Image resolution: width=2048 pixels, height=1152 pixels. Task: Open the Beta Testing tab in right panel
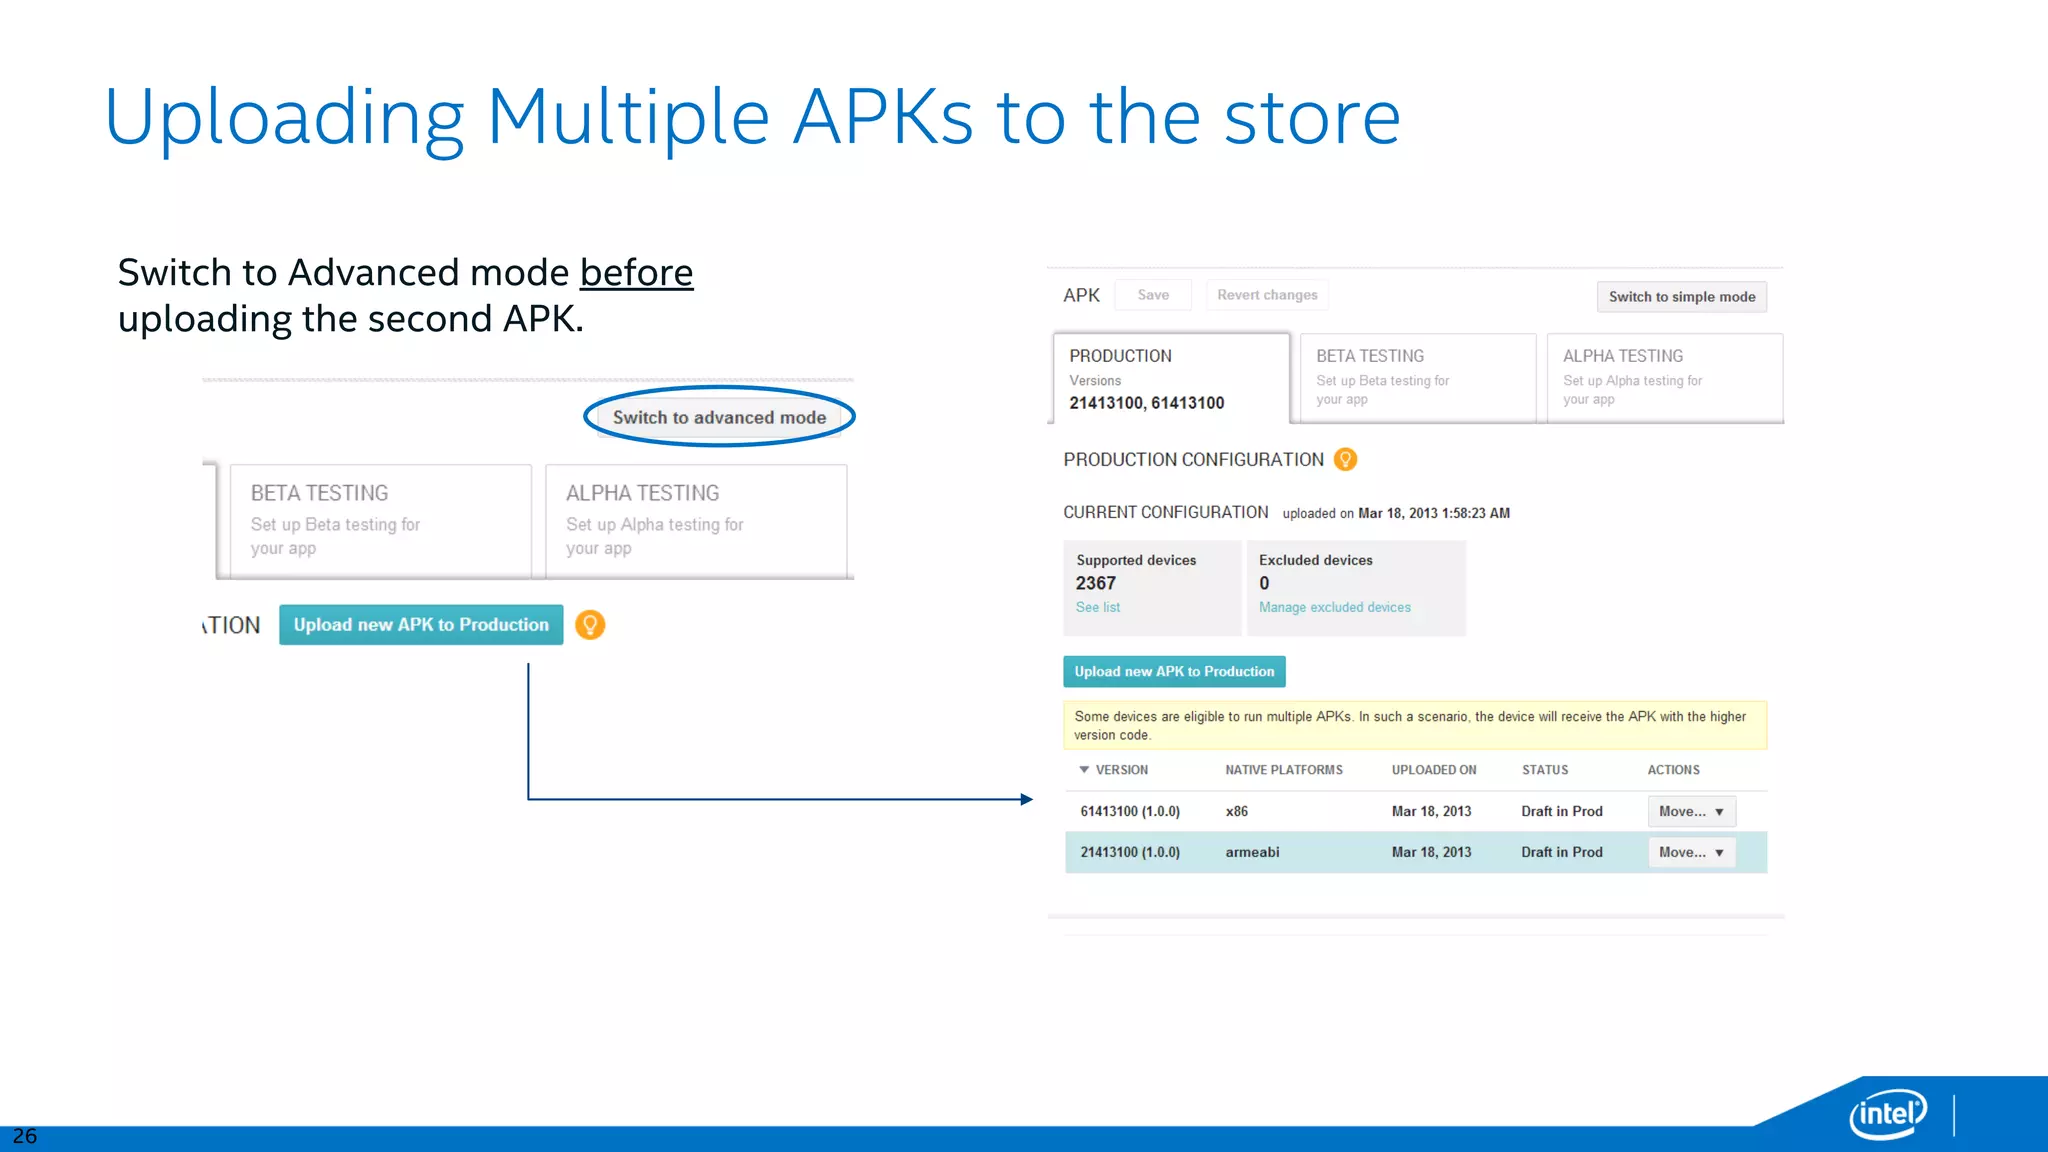[x=1417, y=379]
